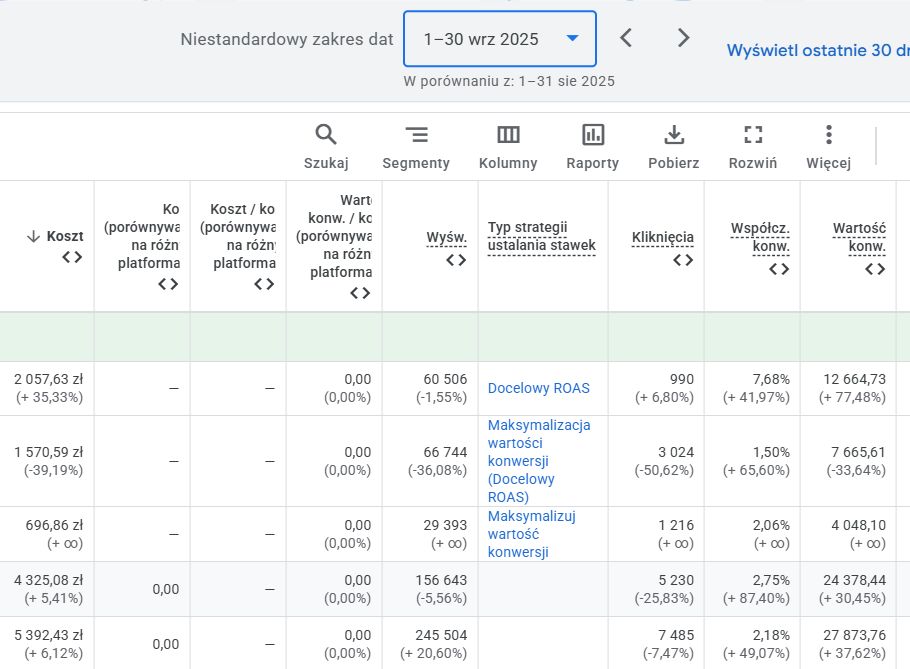The image size is (910, 669).
Task: Click the Pobierz download icon
Action: (673, 147)
